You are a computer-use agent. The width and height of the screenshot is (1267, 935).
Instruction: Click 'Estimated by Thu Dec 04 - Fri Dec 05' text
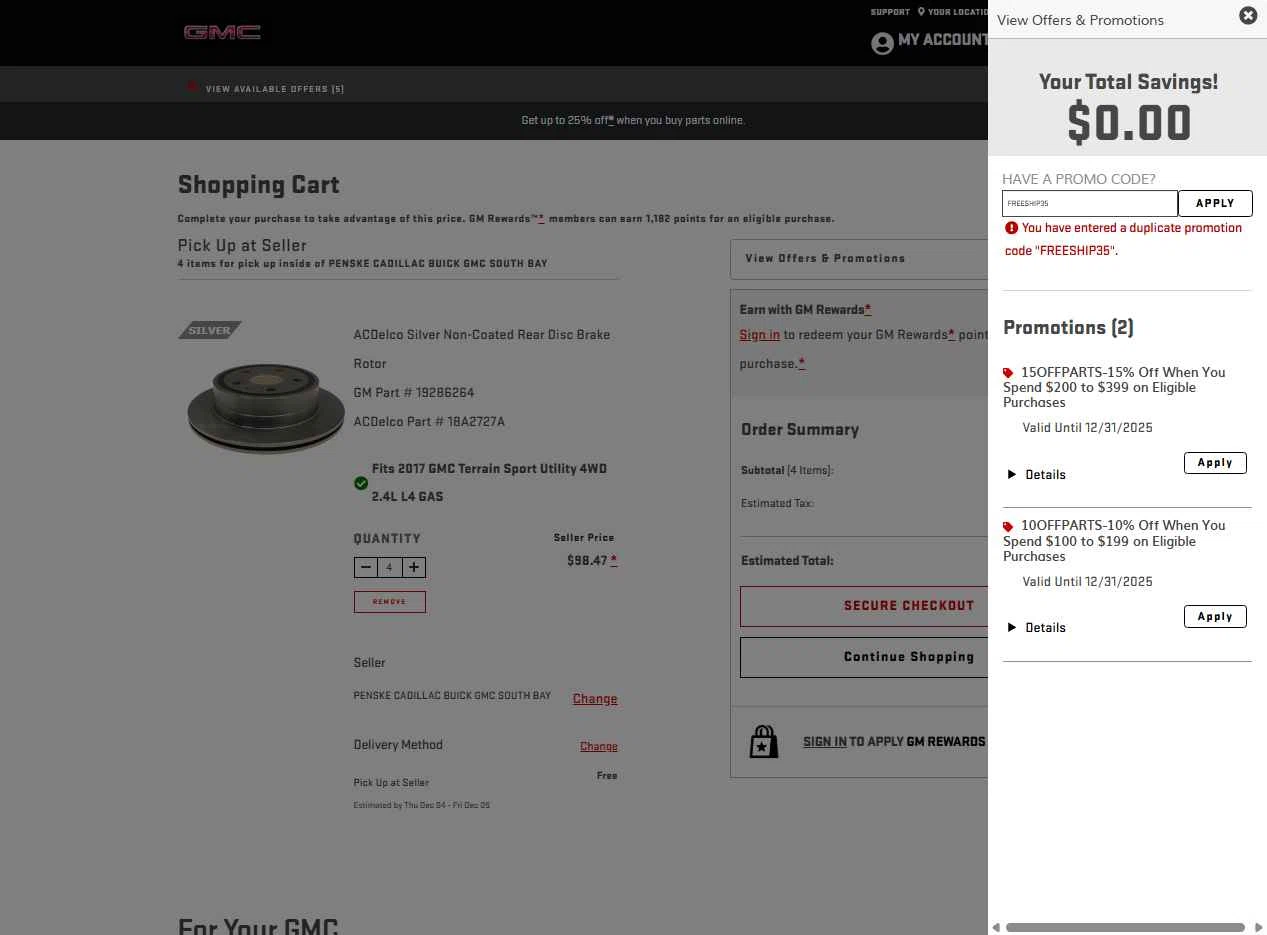click(421, 805)
